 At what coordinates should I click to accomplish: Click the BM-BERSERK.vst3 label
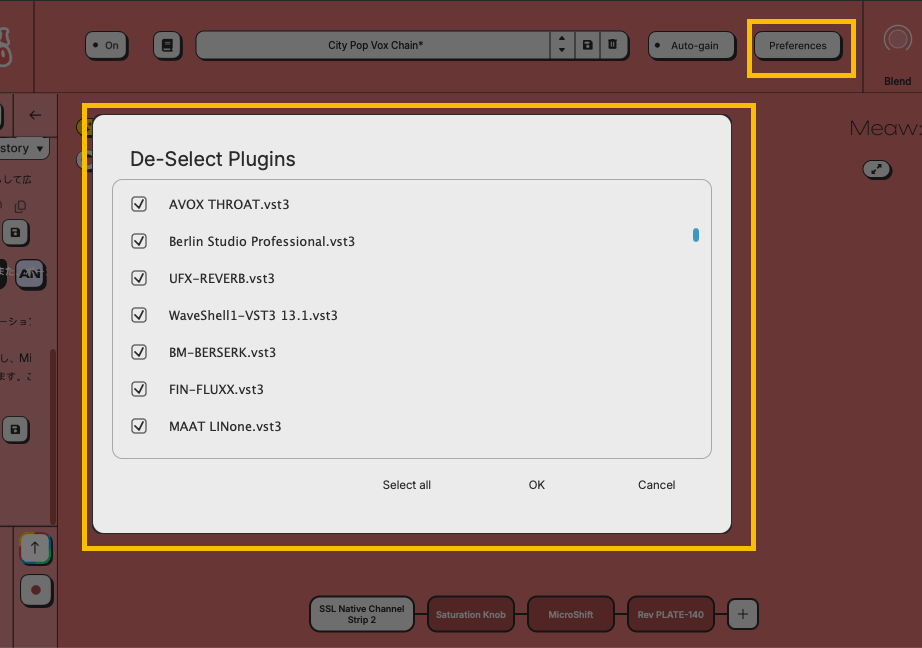pos(222,353)
